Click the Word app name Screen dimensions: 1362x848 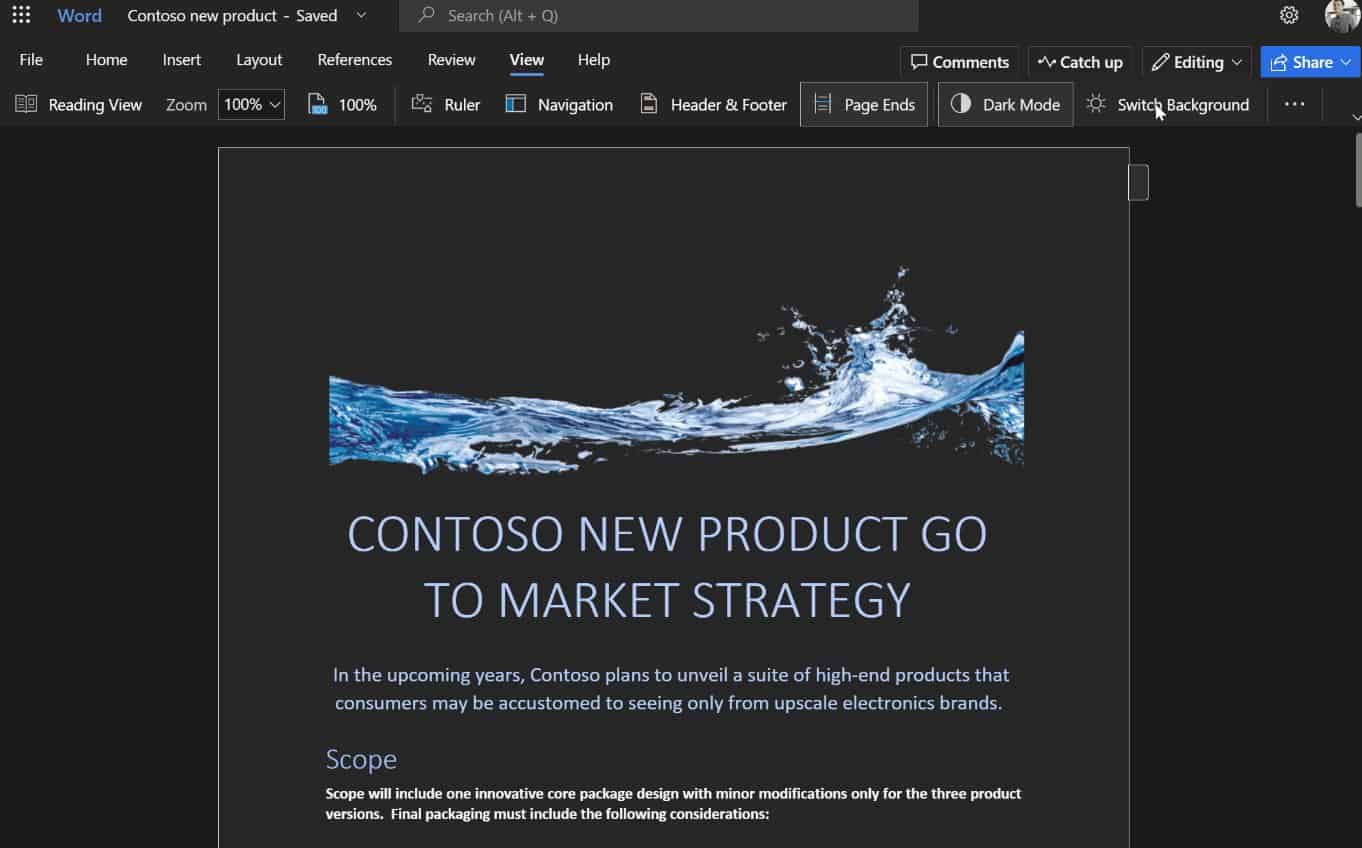pos(80,15)
